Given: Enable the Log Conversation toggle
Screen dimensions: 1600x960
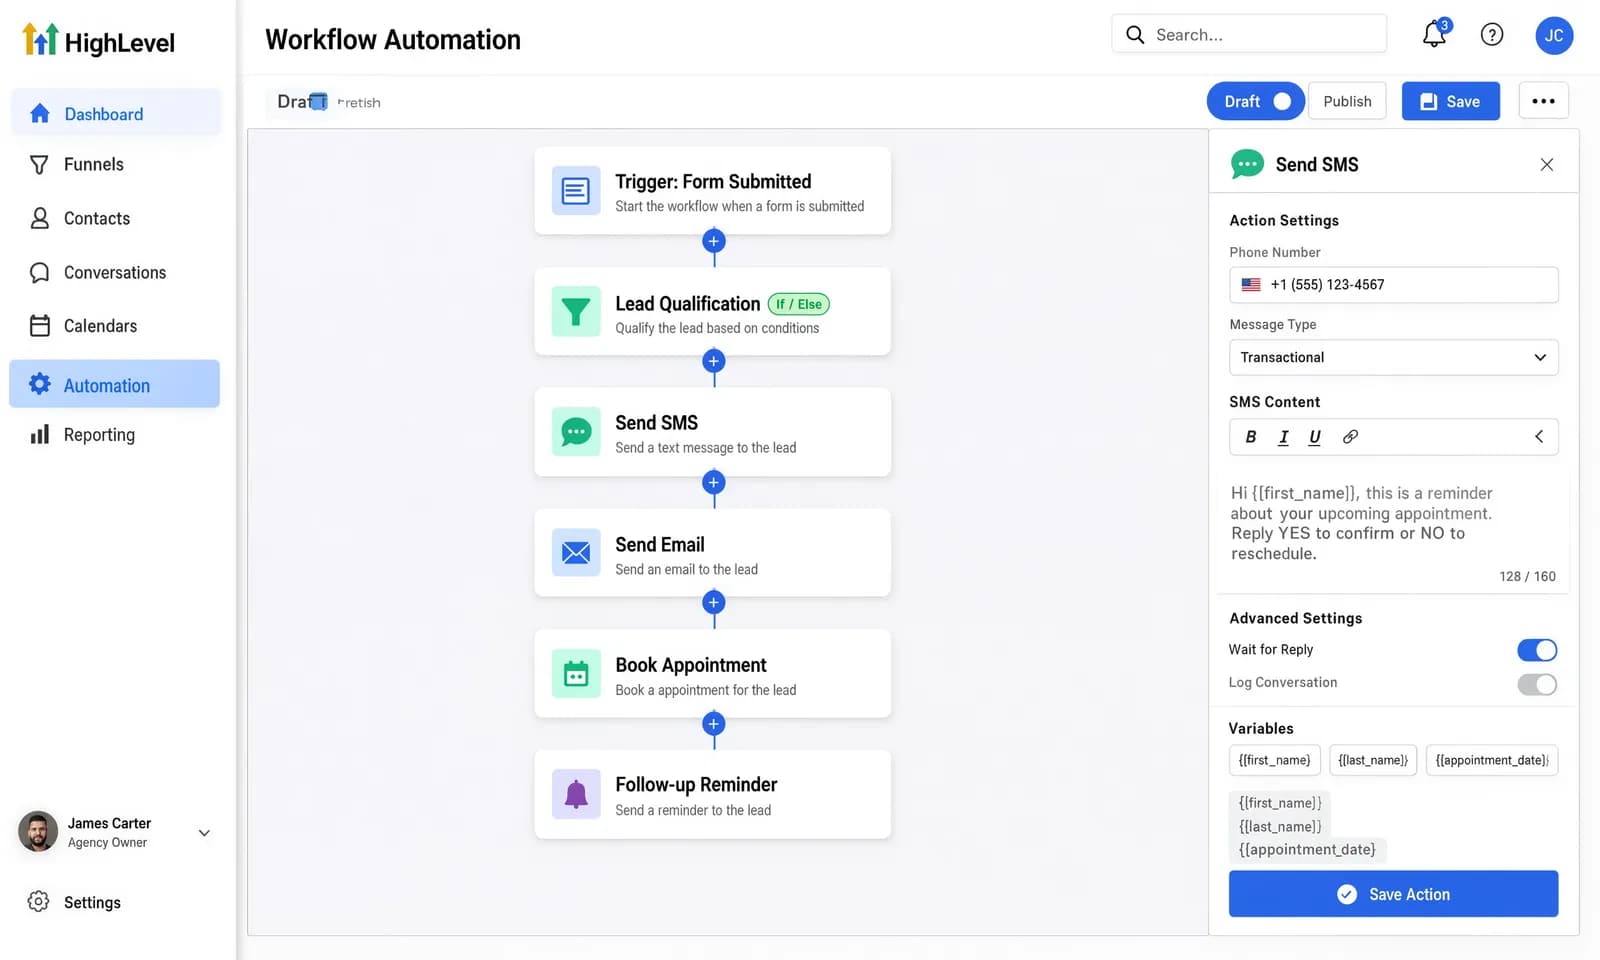Looking at the screenshot, I should (x=1537, y=684).
